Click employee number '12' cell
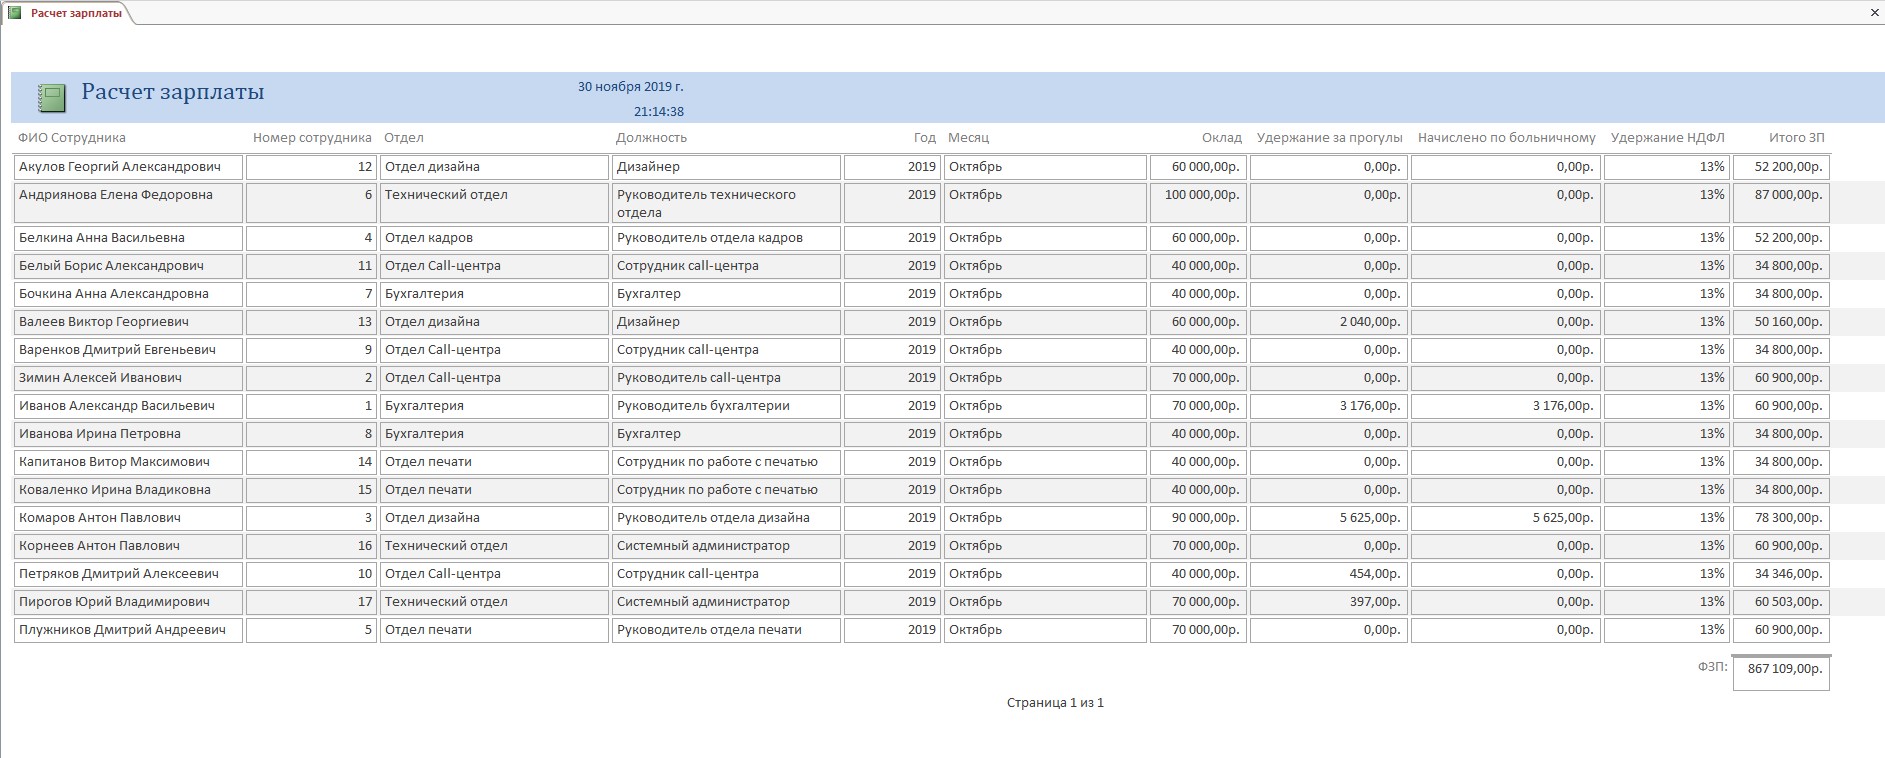1885x758 pixels. tap(311, 167)
